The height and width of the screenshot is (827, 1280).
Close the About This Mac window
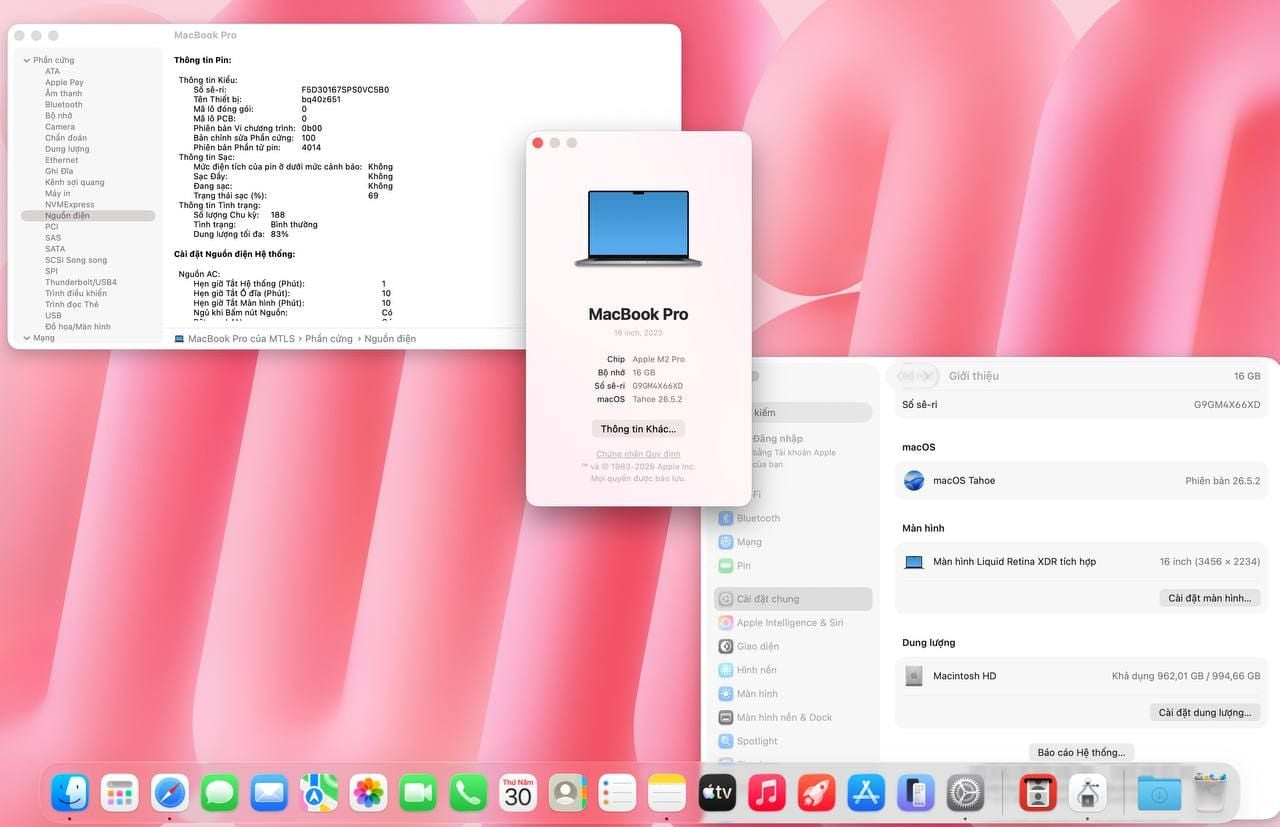[x=538, y=143]
